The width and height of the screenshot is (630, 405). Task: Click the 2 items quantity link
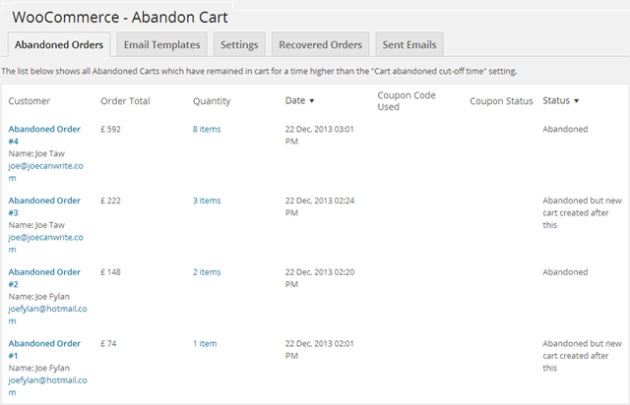(207, 272)
